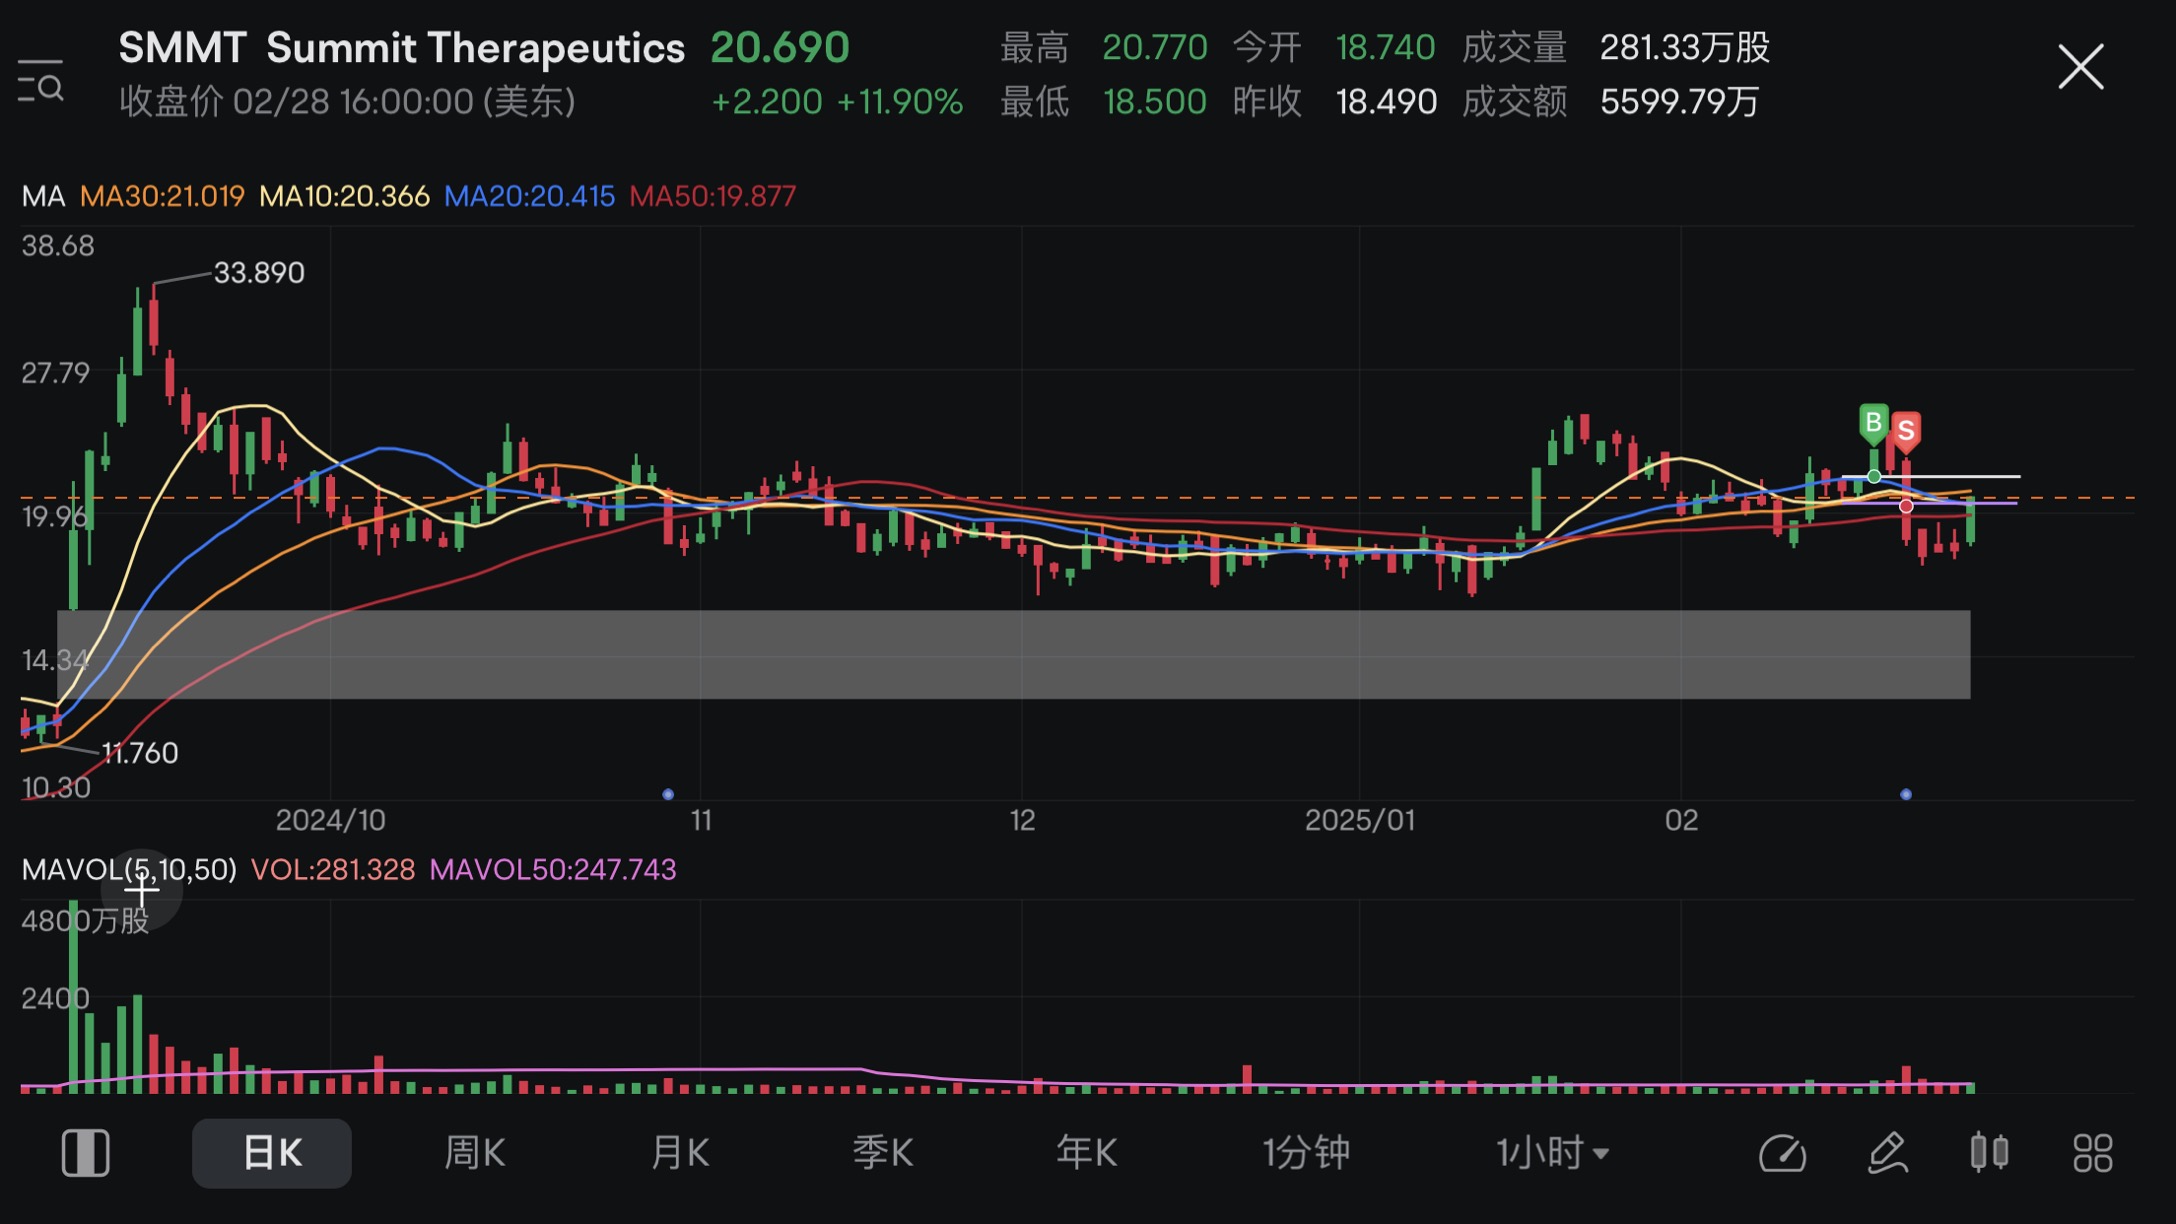
Task: Click the MA50:19.877 indicator label
Action: pos(713,196)
